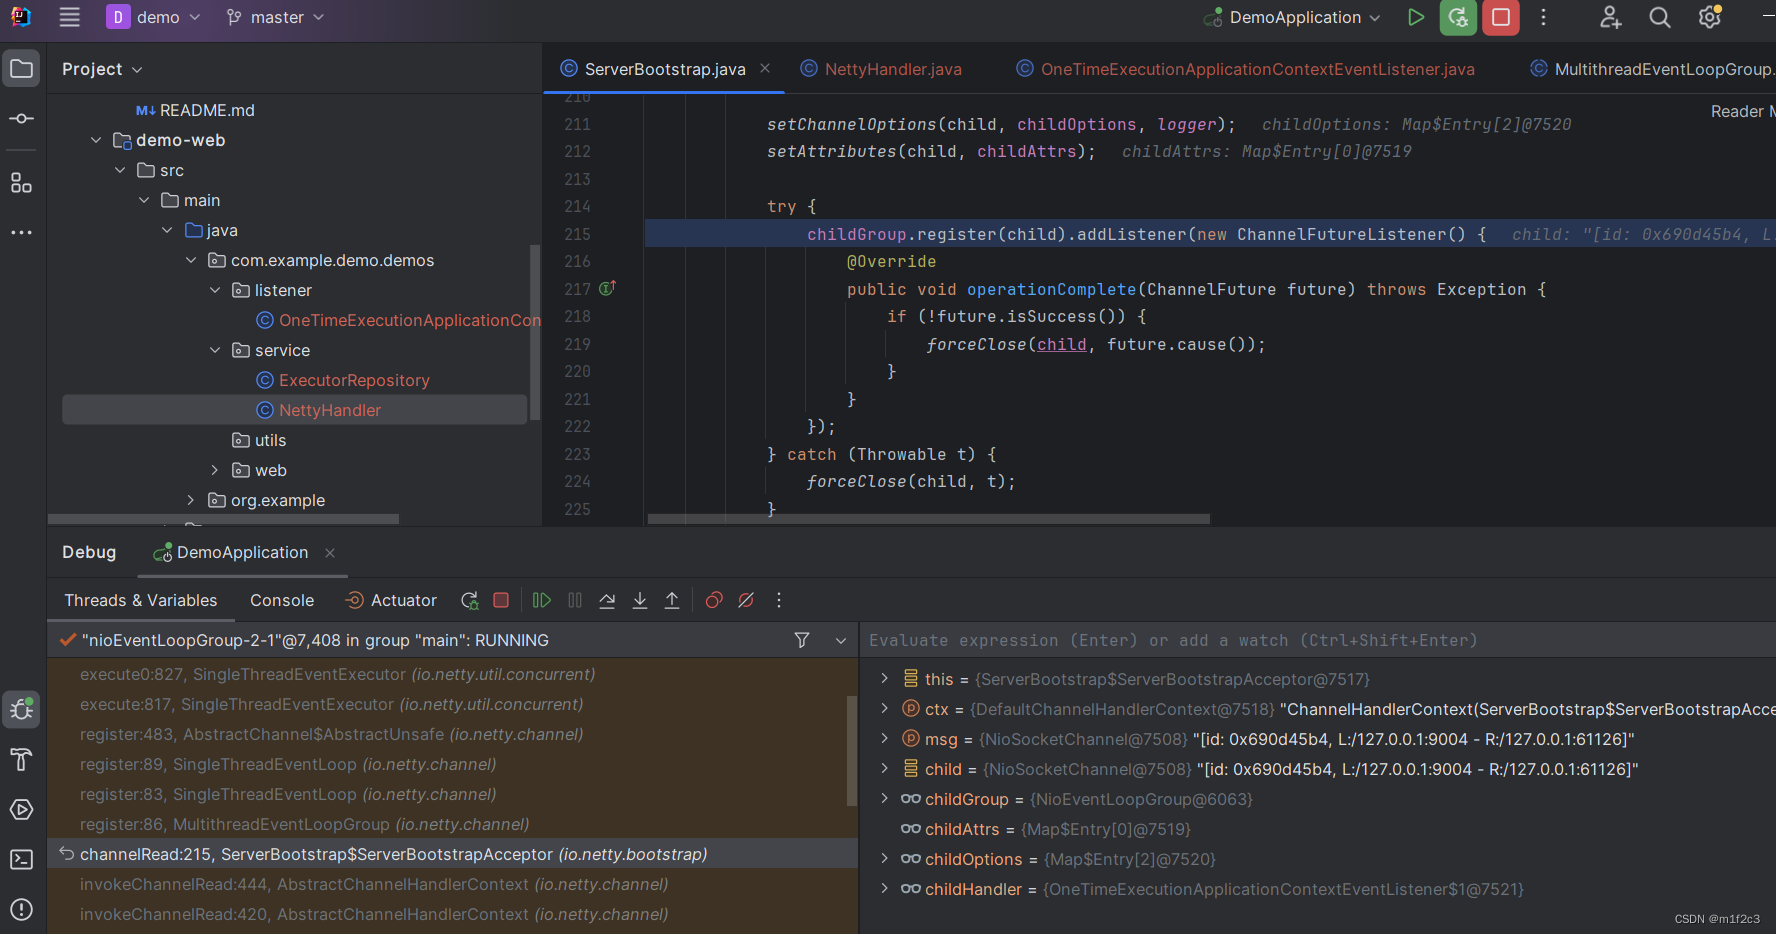Open the Project tool window icon

point(21,69)
